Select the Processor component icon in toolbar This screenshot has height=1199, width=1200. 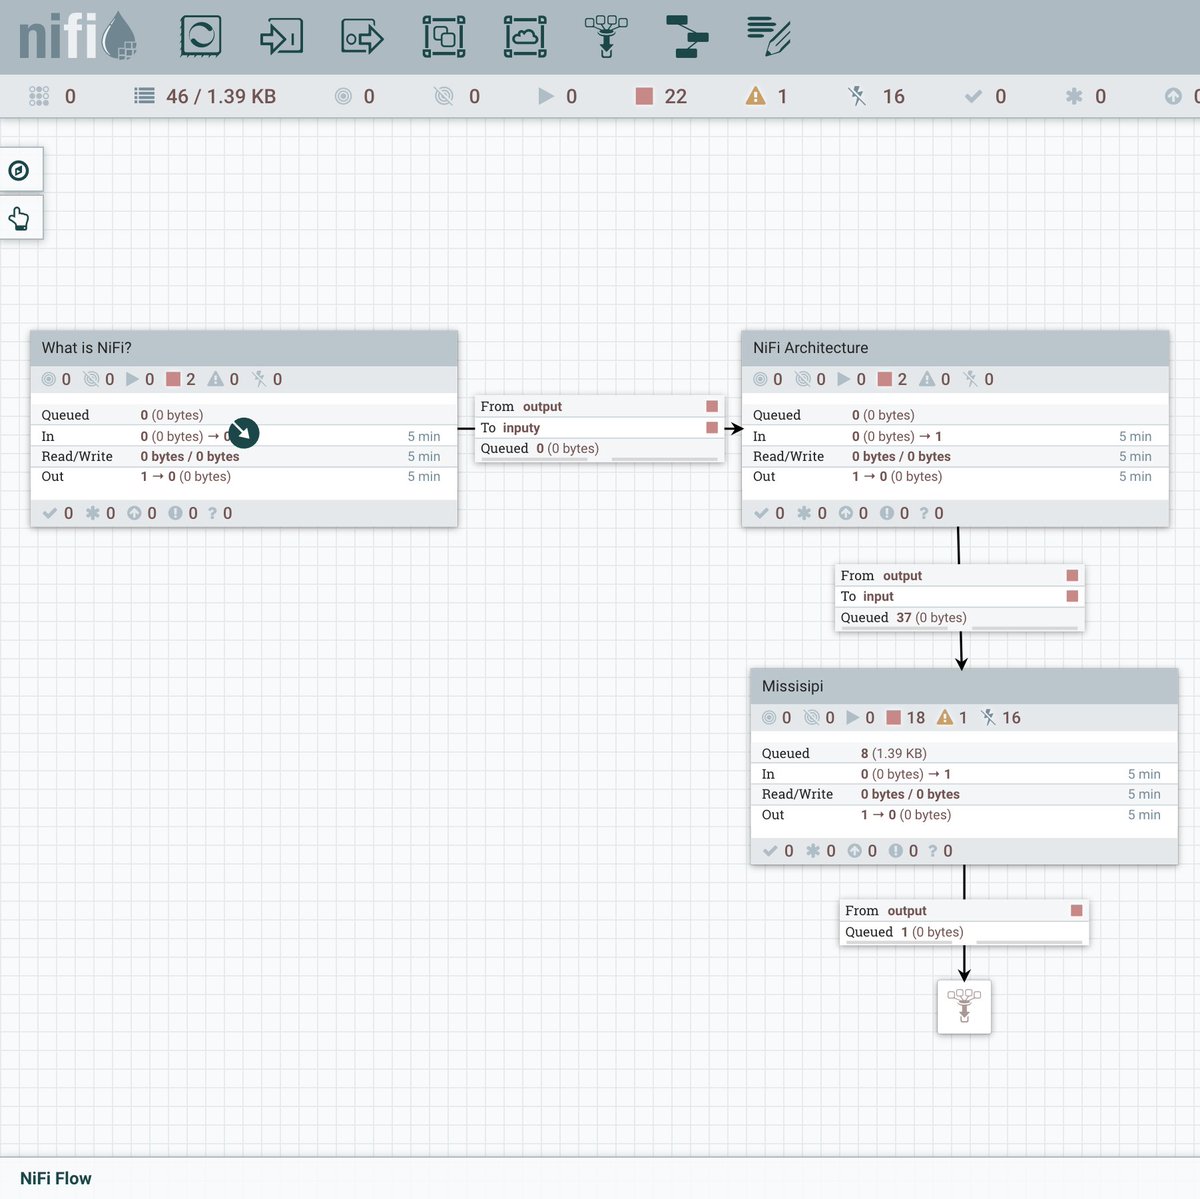point(200,37)
